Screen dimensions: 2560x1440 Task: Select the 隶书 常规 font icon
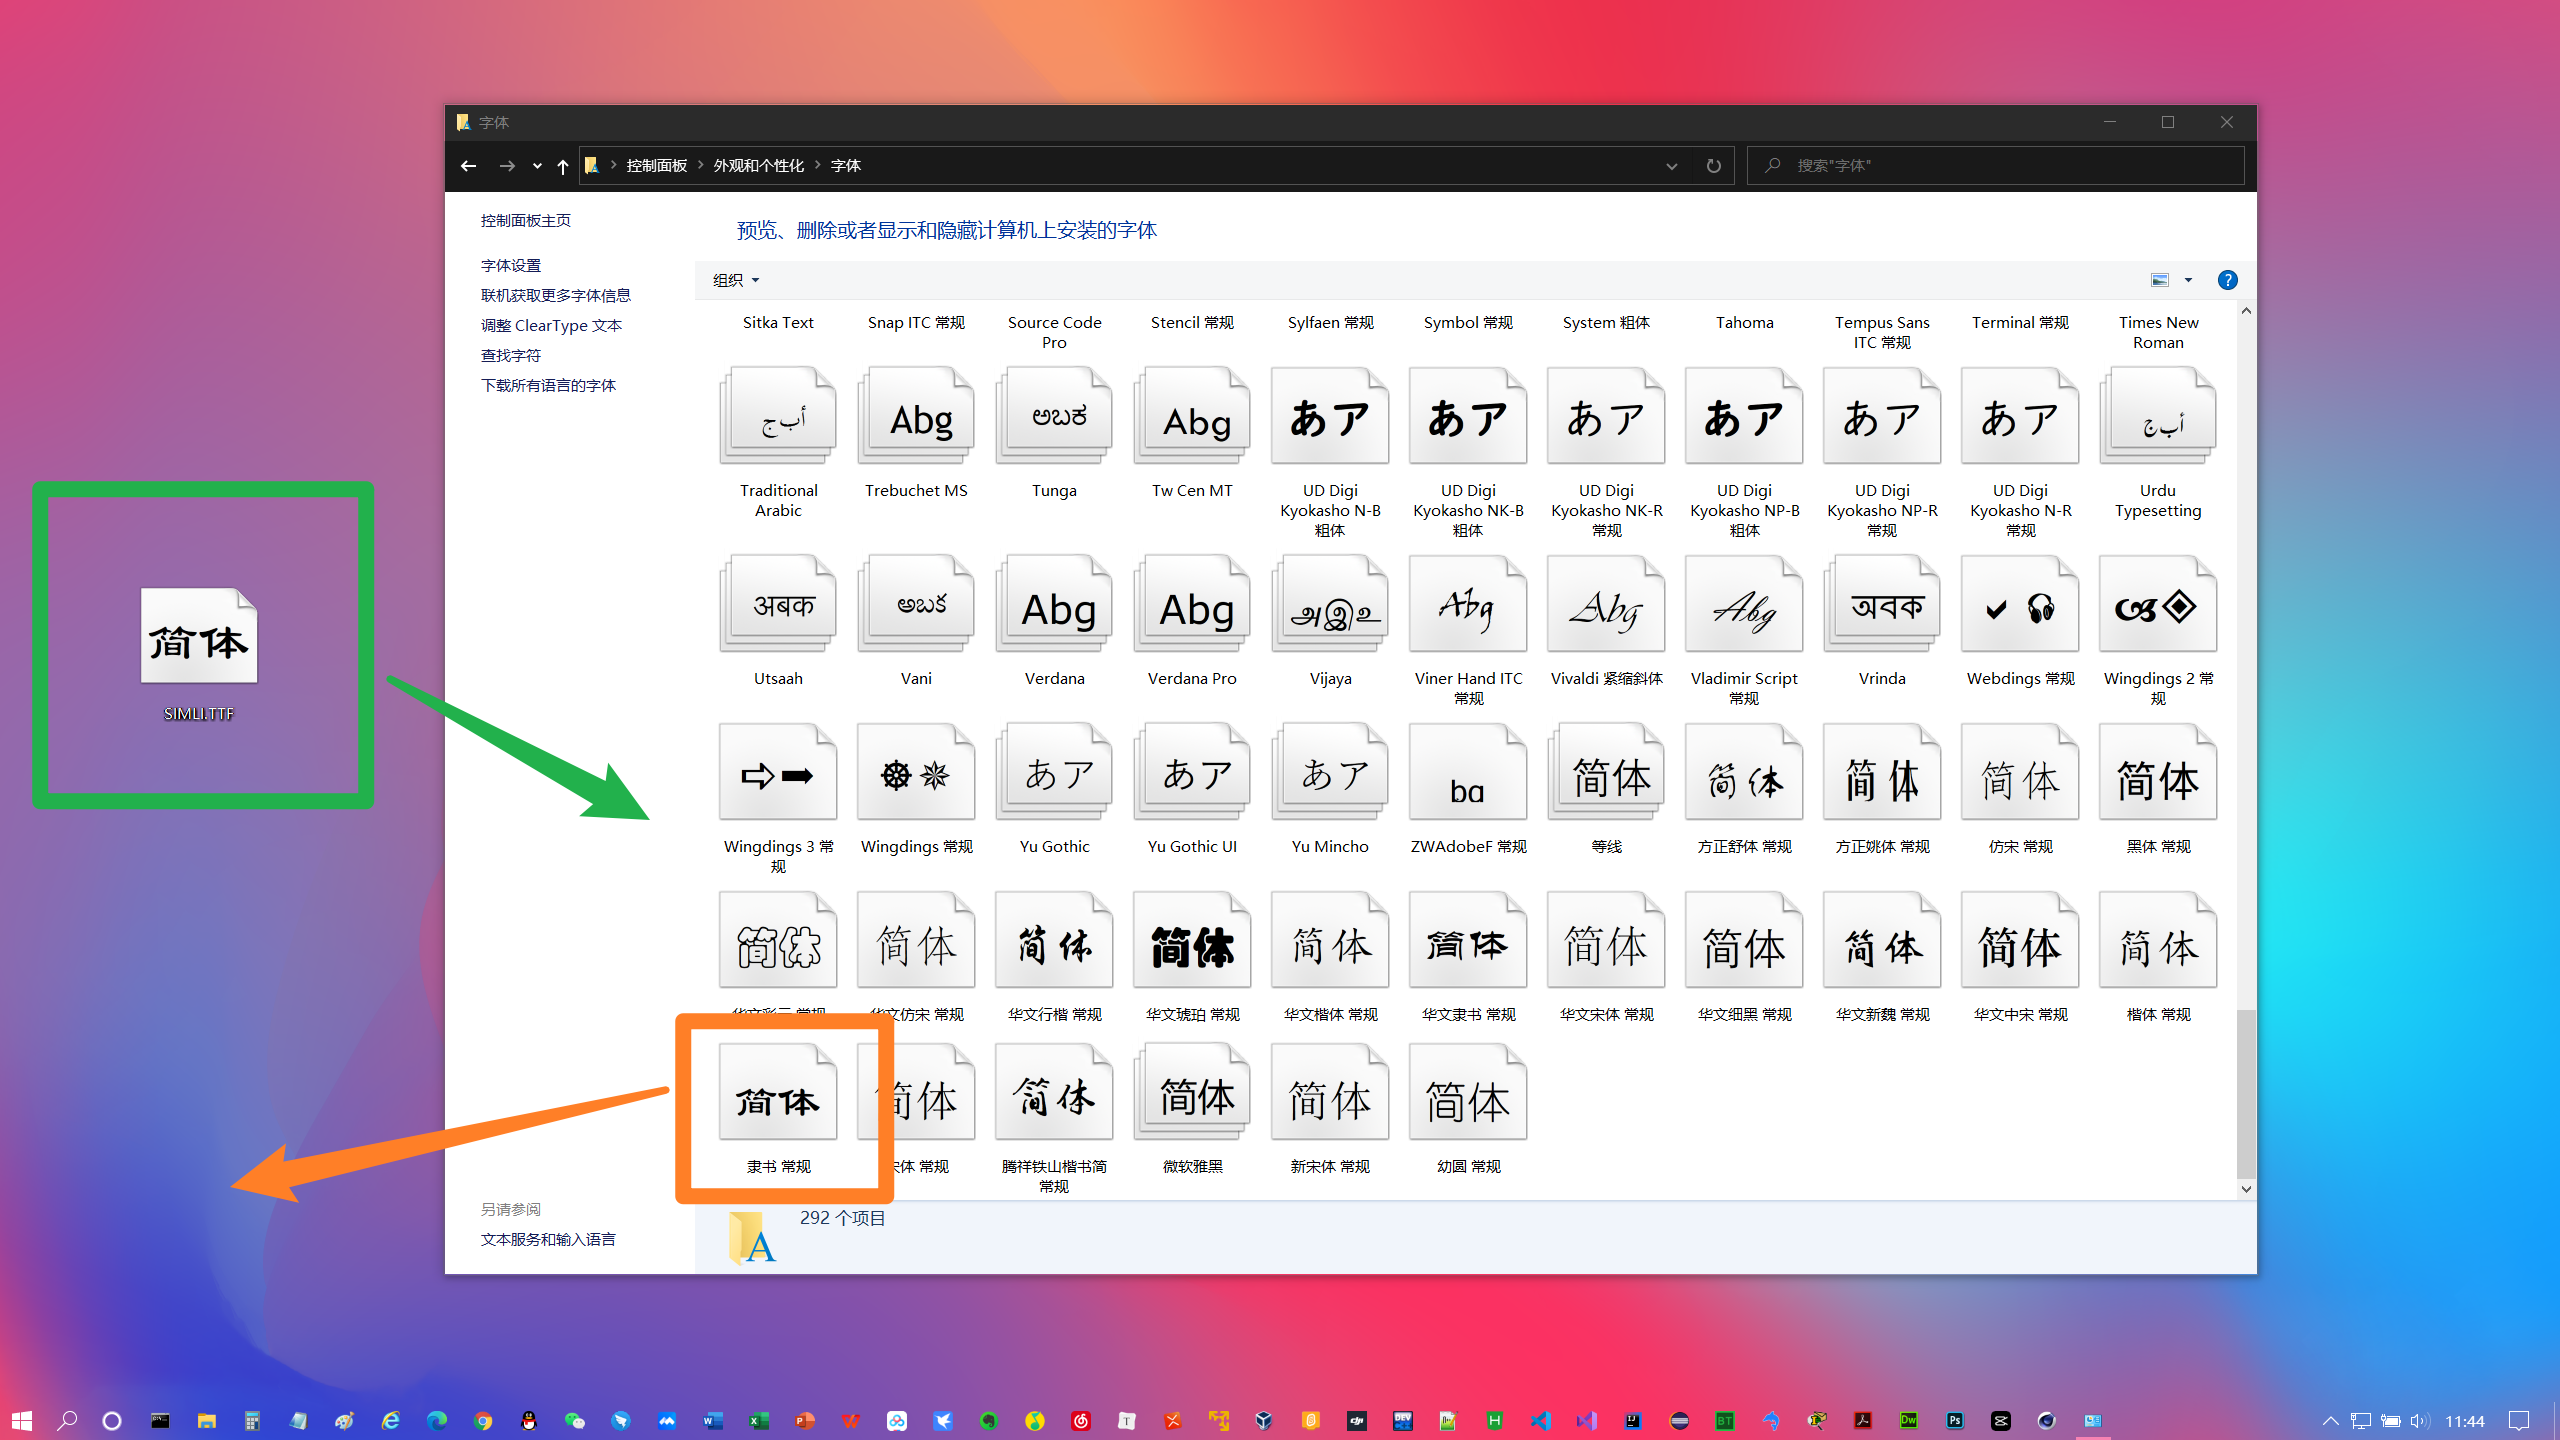click(778, 1093)
